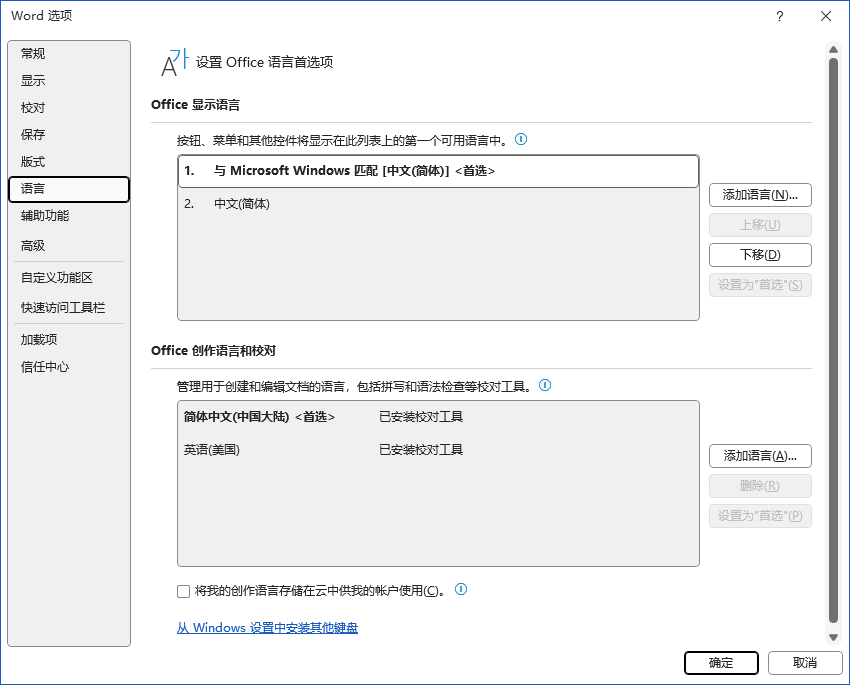850x685 pixels.
Task: Click the Help question mark icon
Action: tap(779, 16)
